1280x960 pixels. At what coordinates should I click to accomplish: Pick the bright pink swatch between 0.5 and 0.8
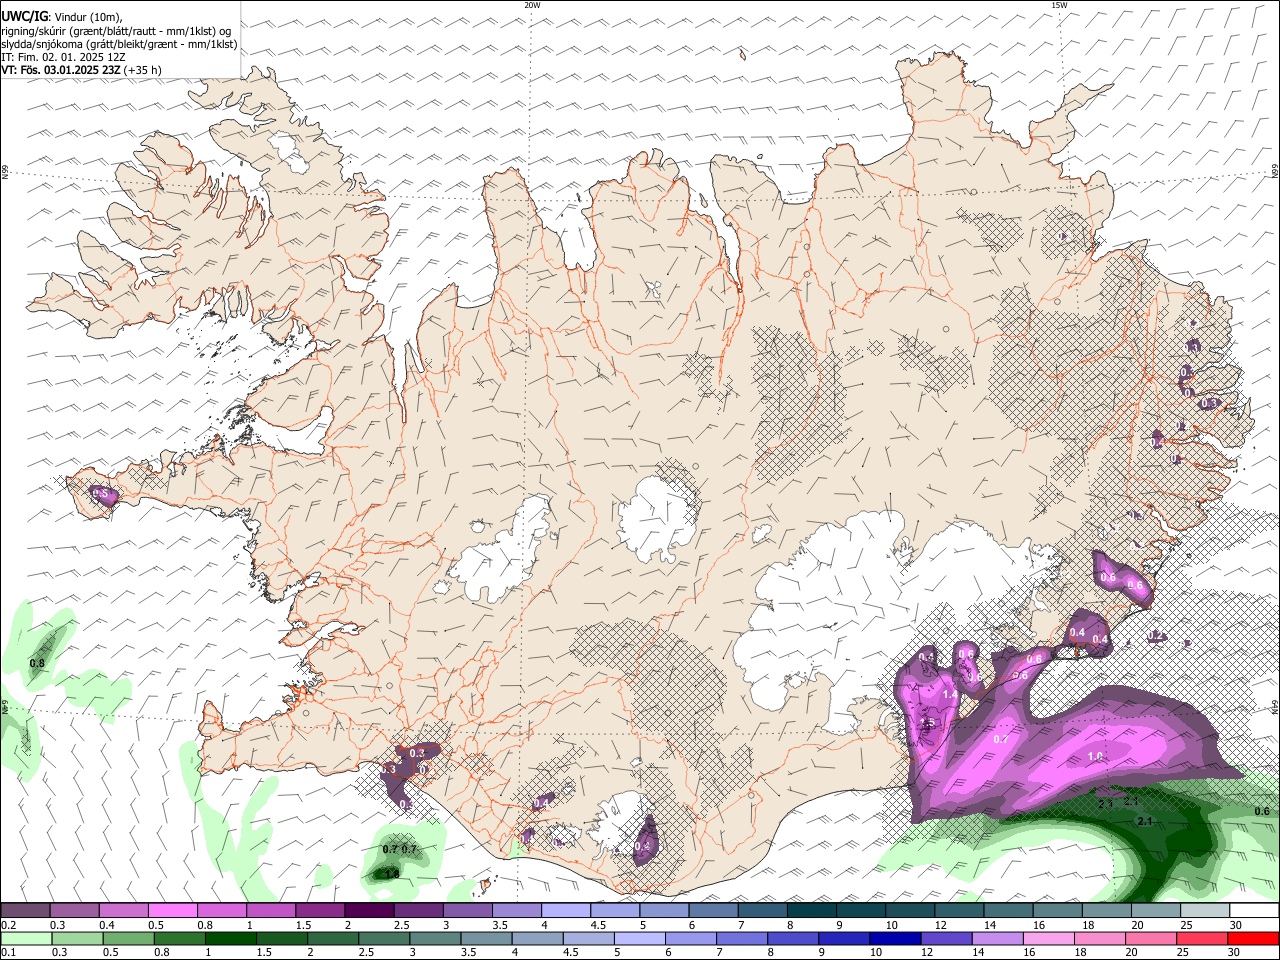[172, 910]
